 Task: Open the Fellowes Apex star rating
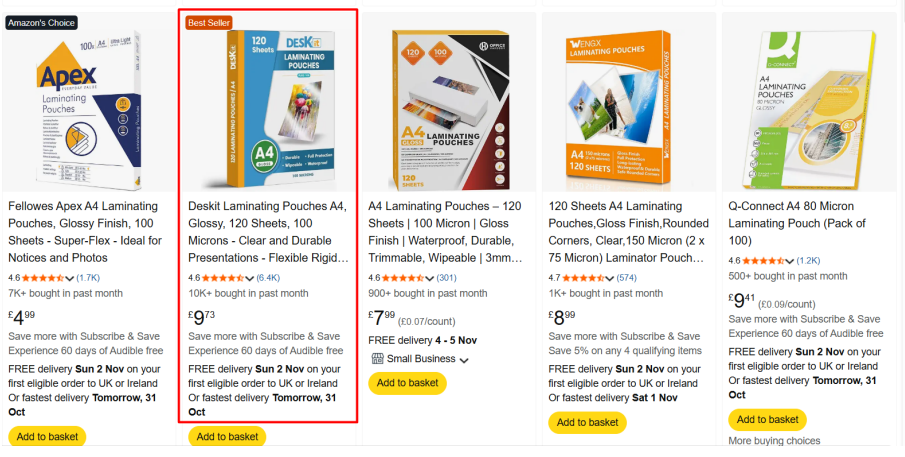(x=44, y=278)
